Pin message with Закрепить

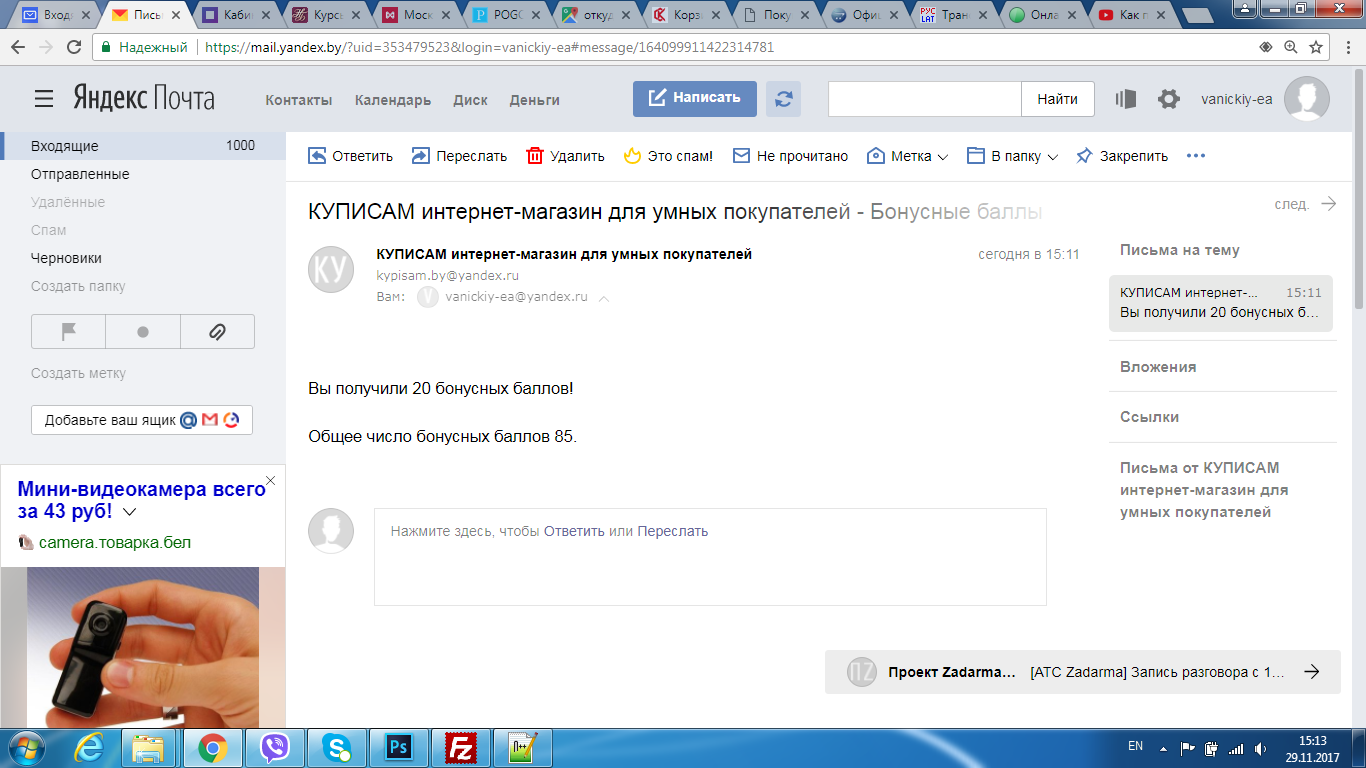point(1121,156)
